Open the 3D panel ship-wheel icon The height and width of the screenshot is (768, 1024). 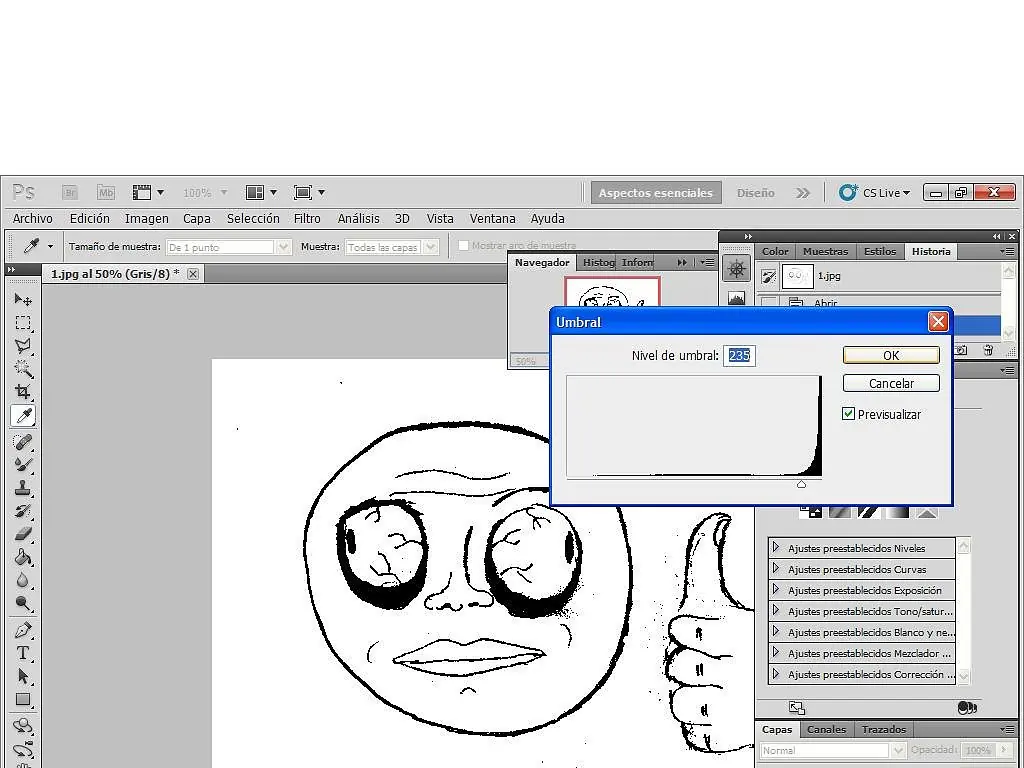(x=737, y=269)
